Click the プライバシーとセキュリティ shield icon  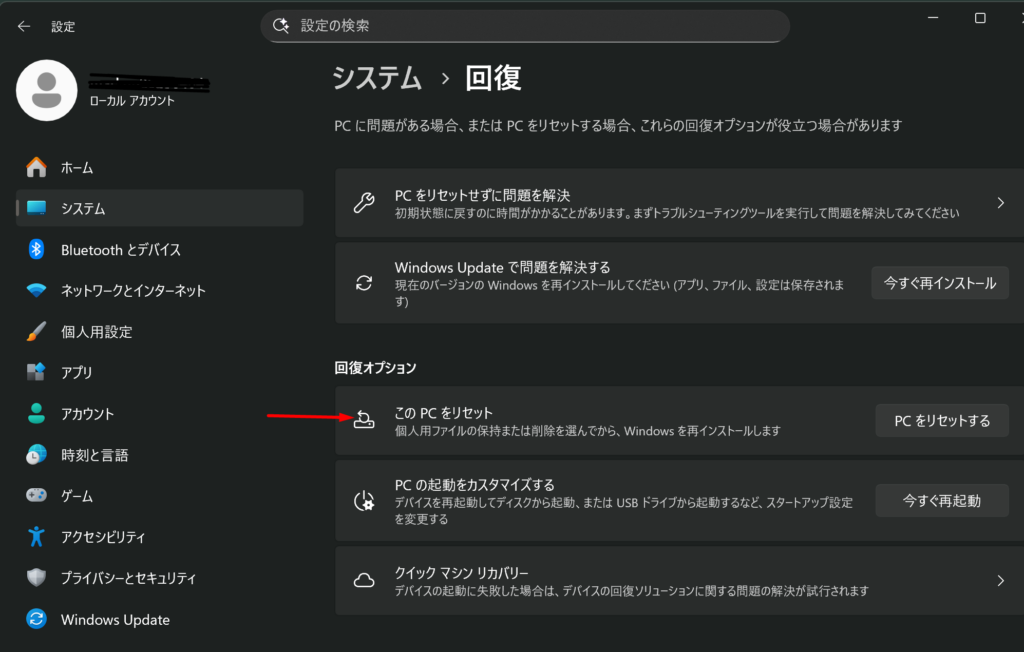[x=37, y=578]
